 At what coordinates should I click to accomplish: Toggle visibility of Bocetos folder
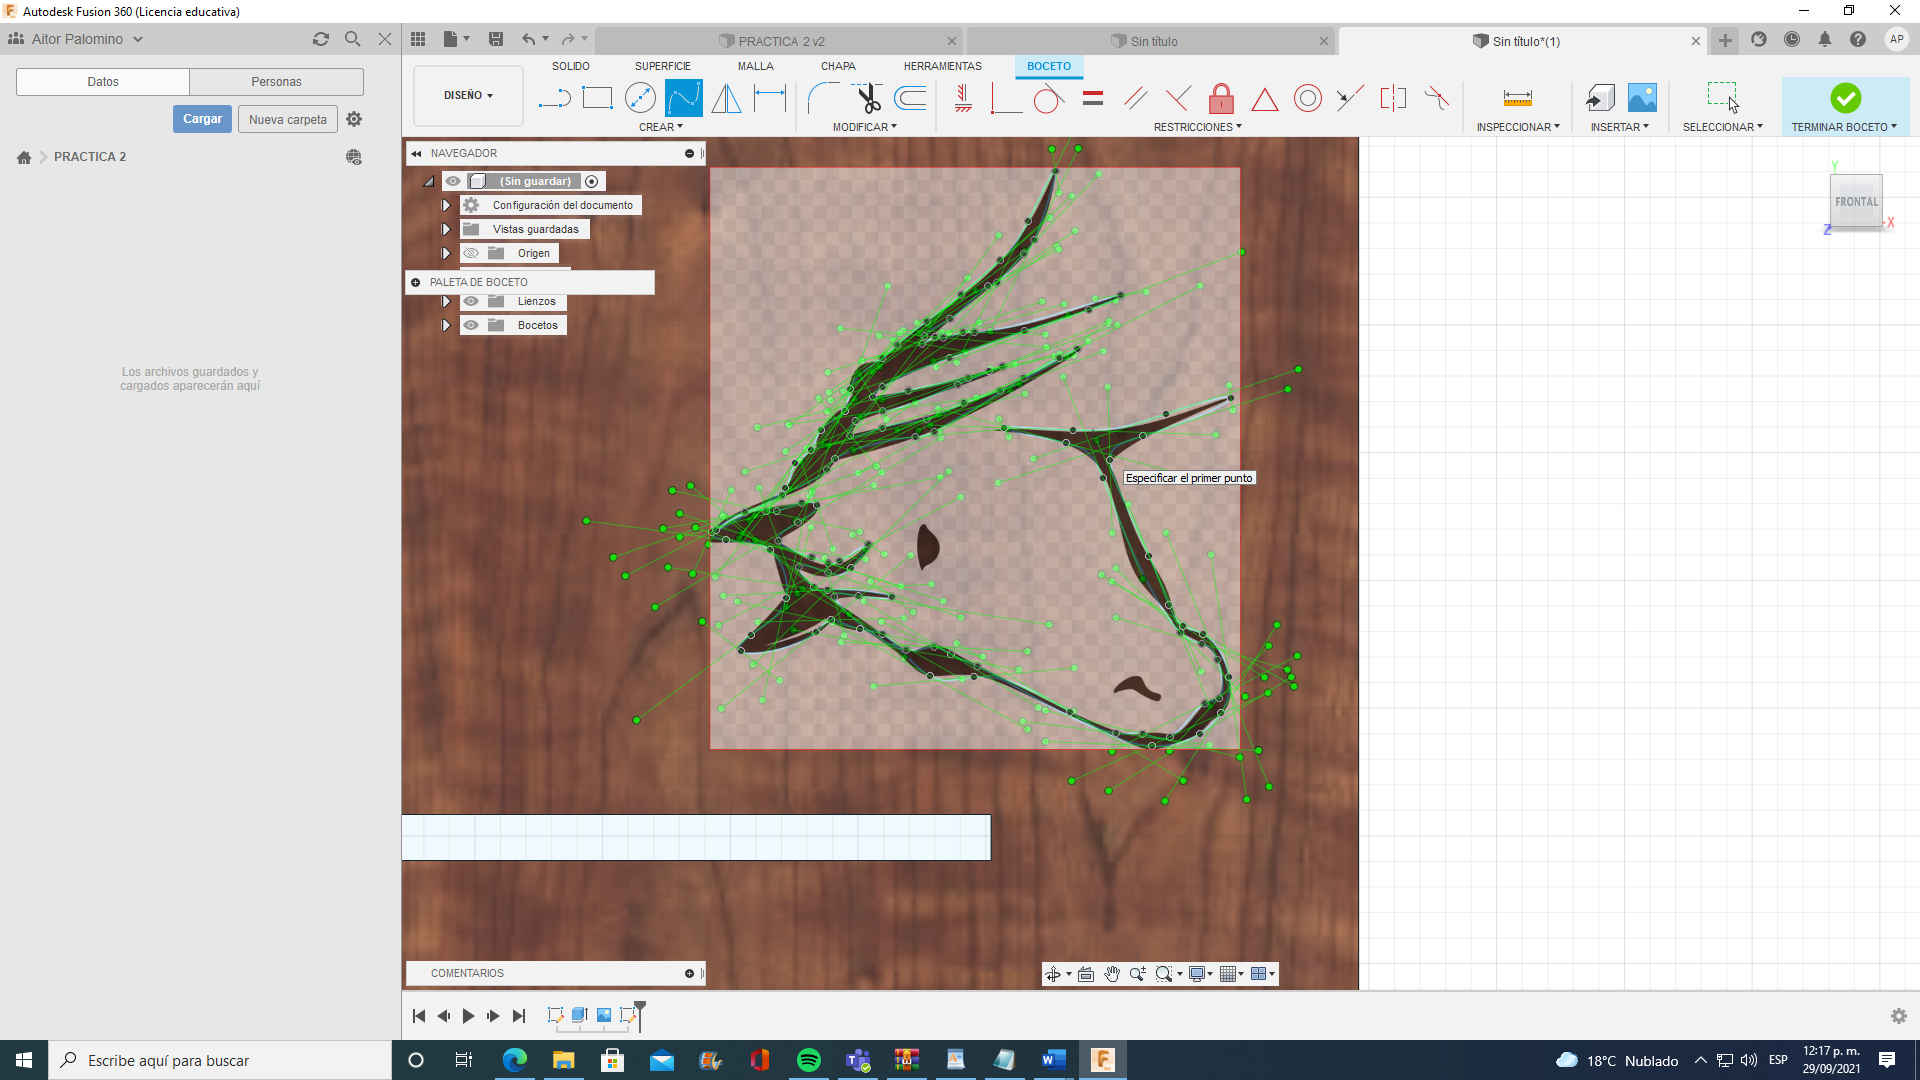tap(471, 324)
